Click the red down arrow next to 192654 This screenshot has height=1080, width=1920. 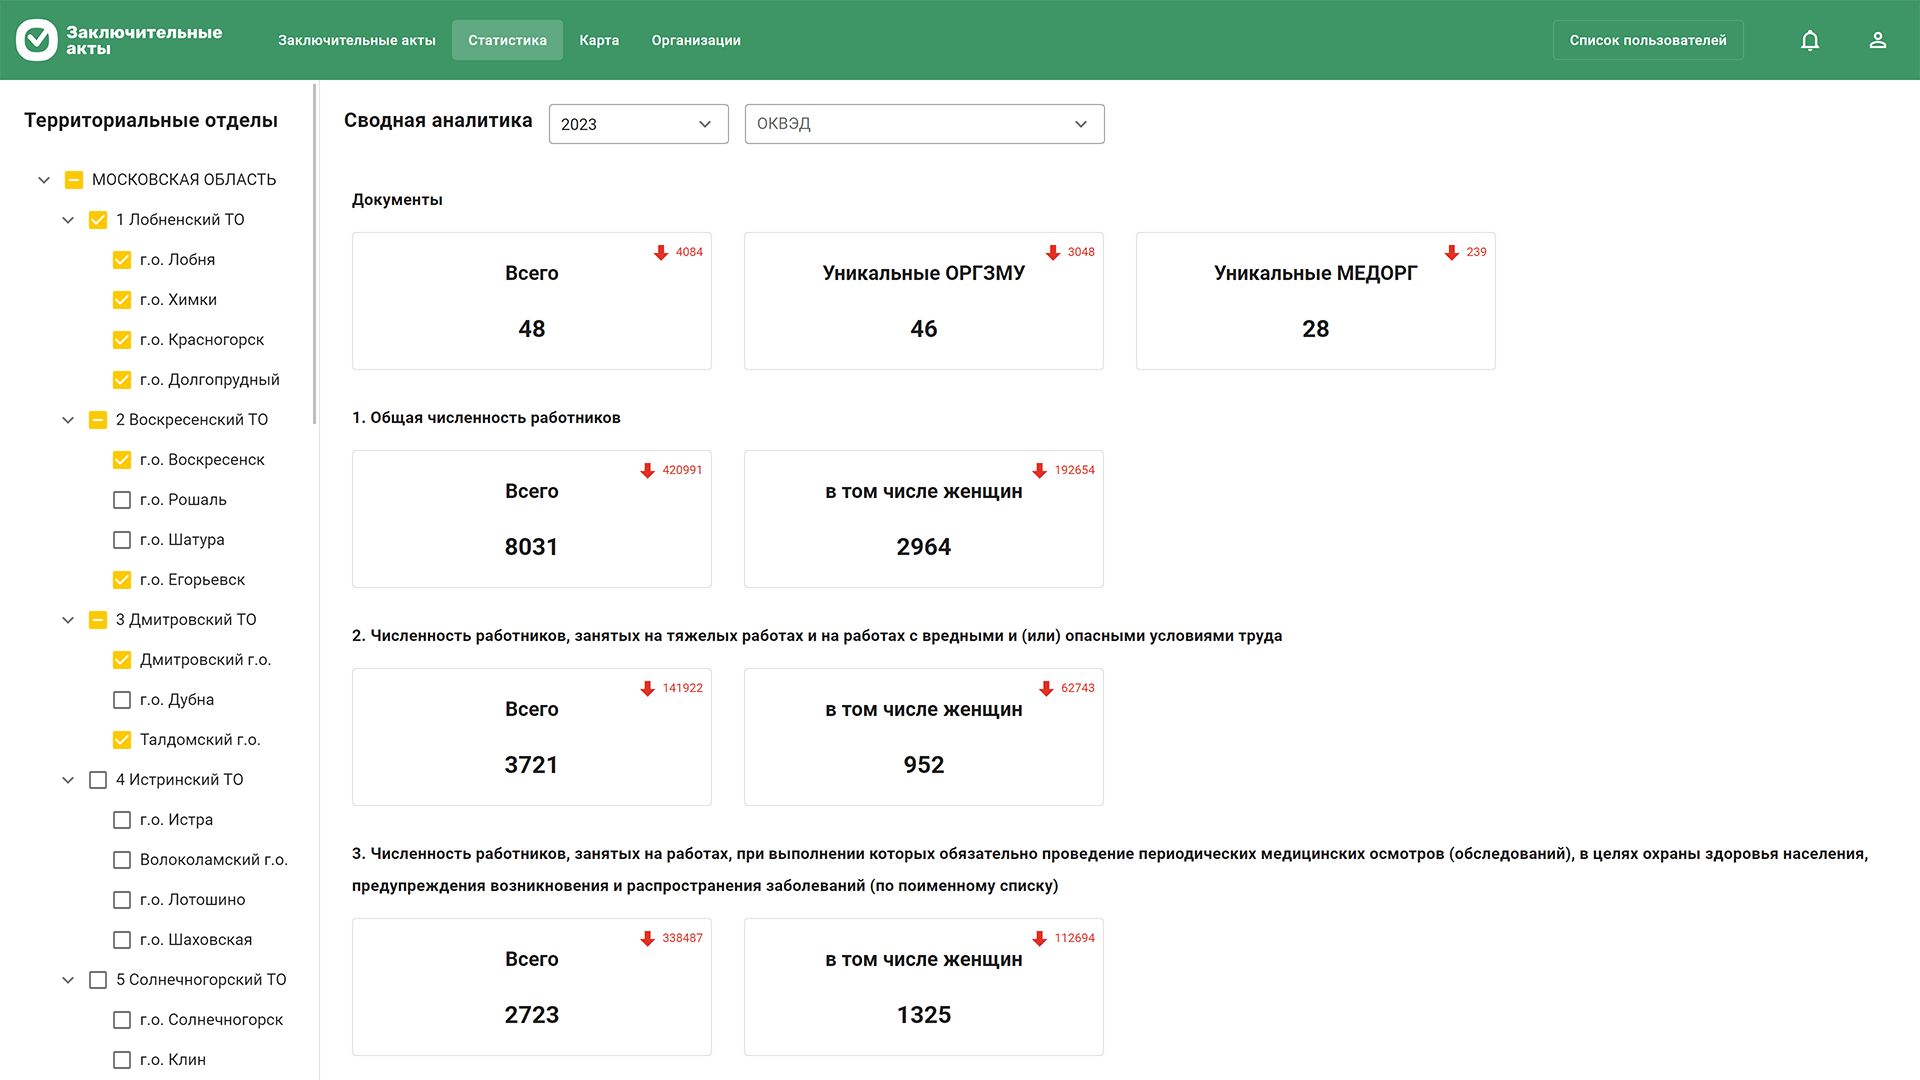click(1040, 470)
